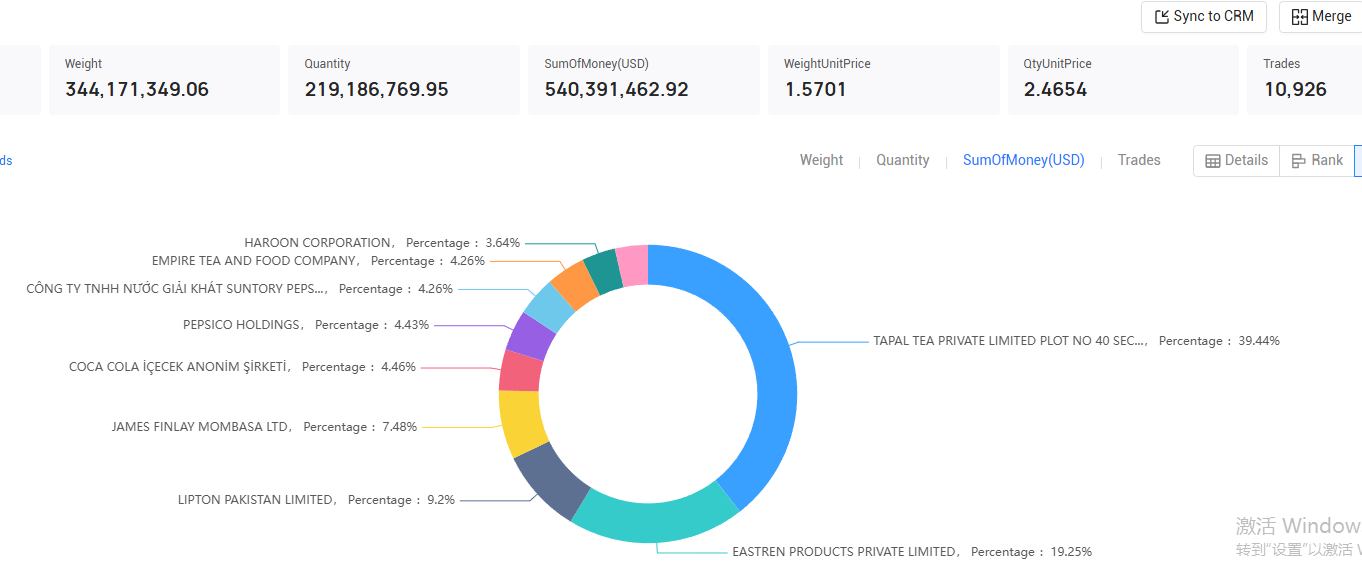
Task: Click the Details table icon
Action: point(1213,161)
